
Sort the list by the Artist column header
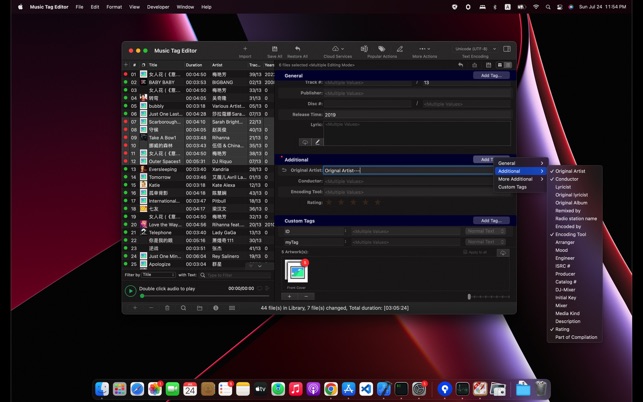point(217,65)
